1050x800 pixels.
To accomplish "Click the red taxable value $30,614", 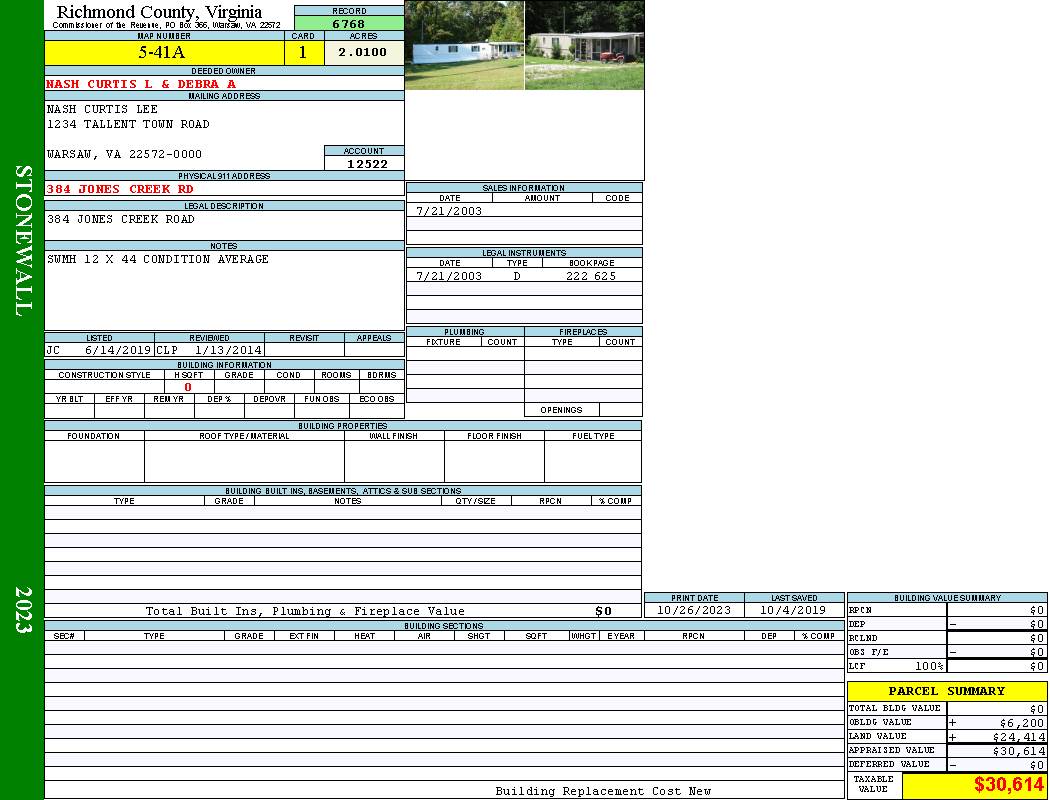I will 1008,785.
